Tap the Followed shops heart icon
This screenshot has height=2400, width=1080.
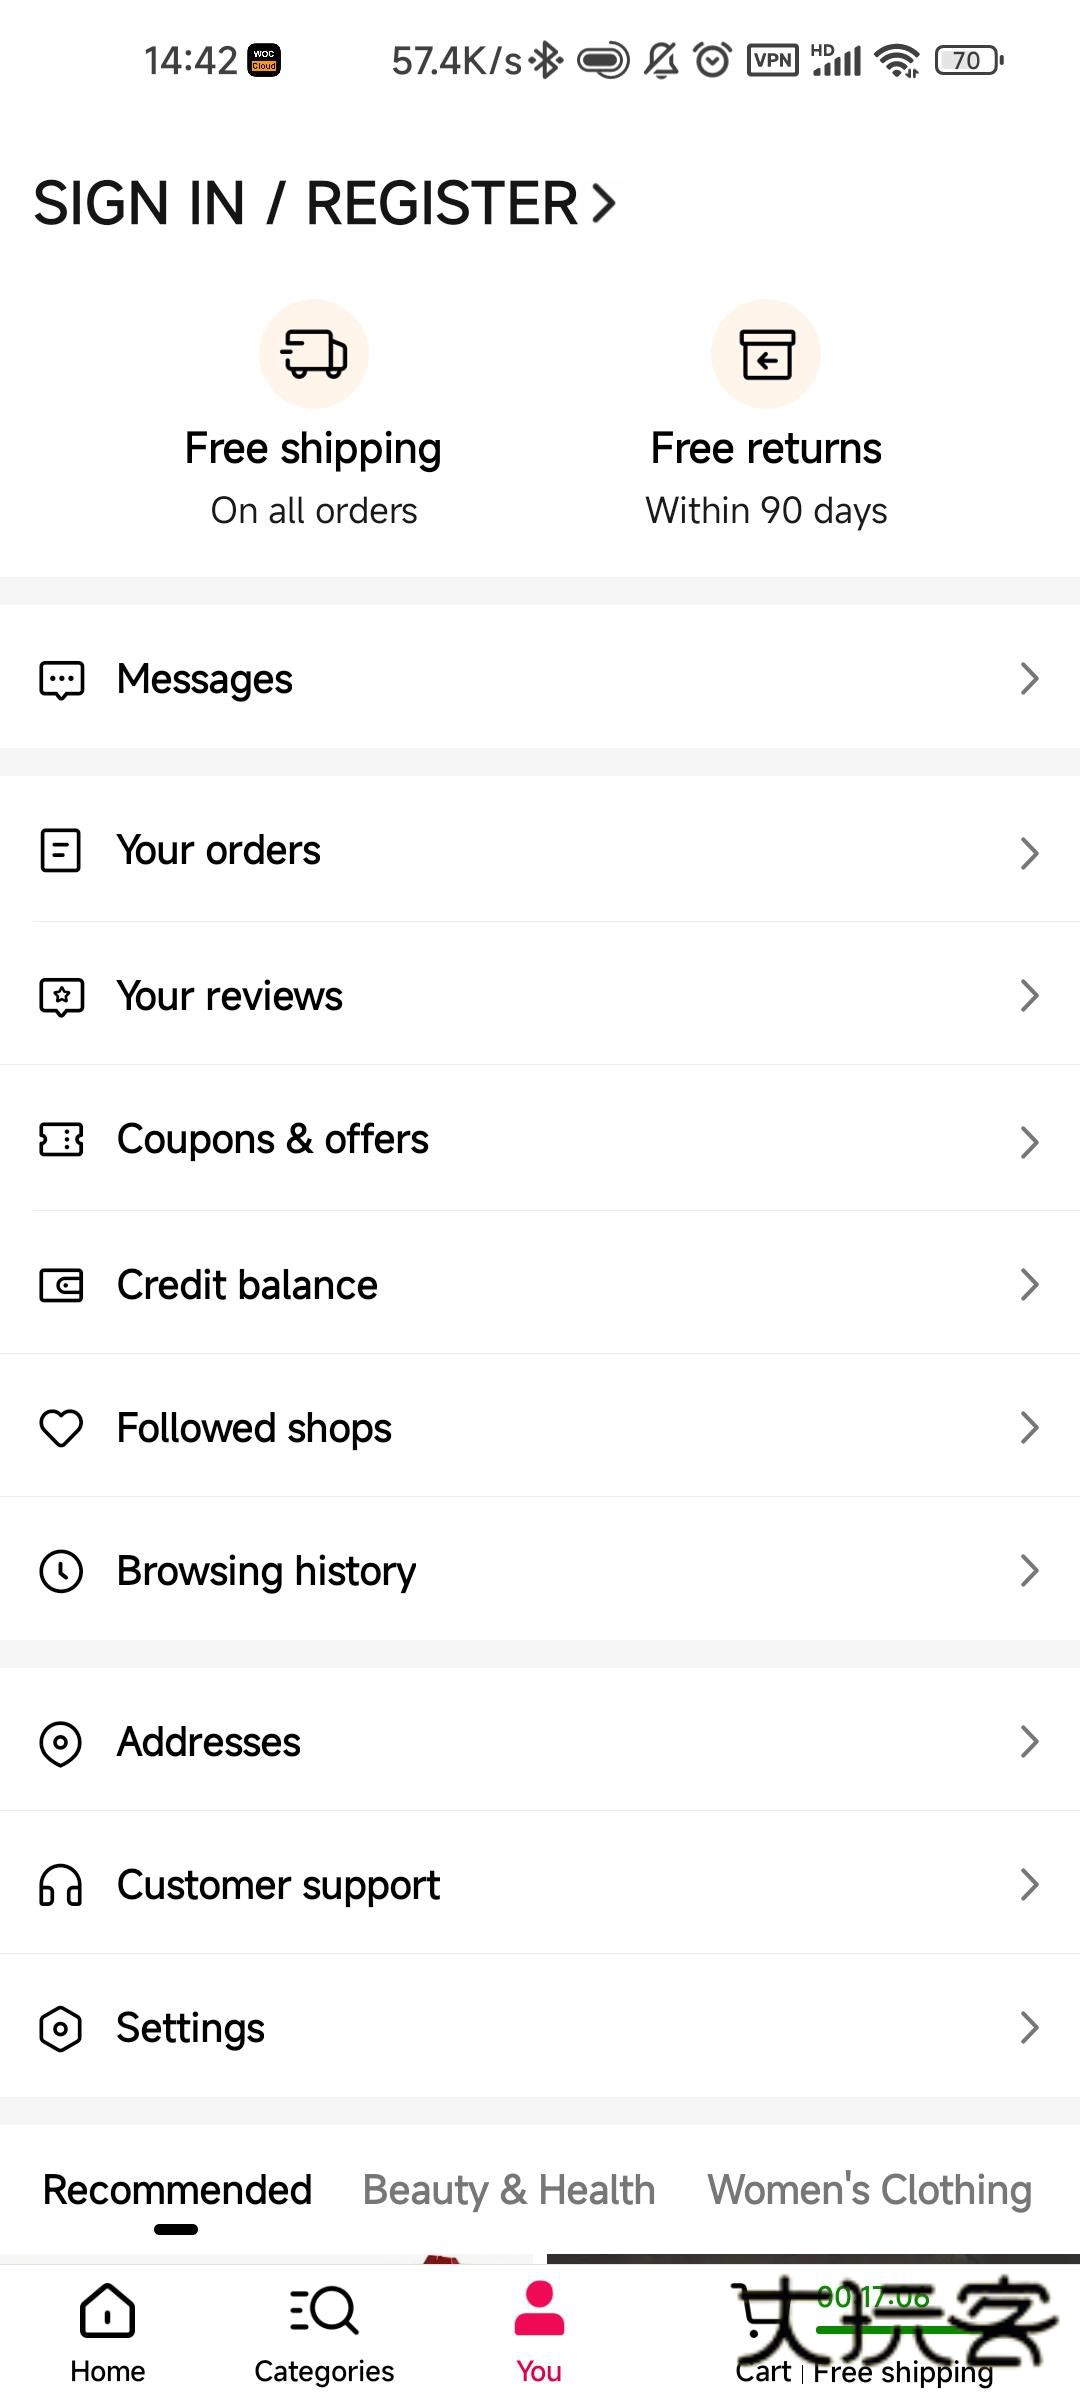61,1428
